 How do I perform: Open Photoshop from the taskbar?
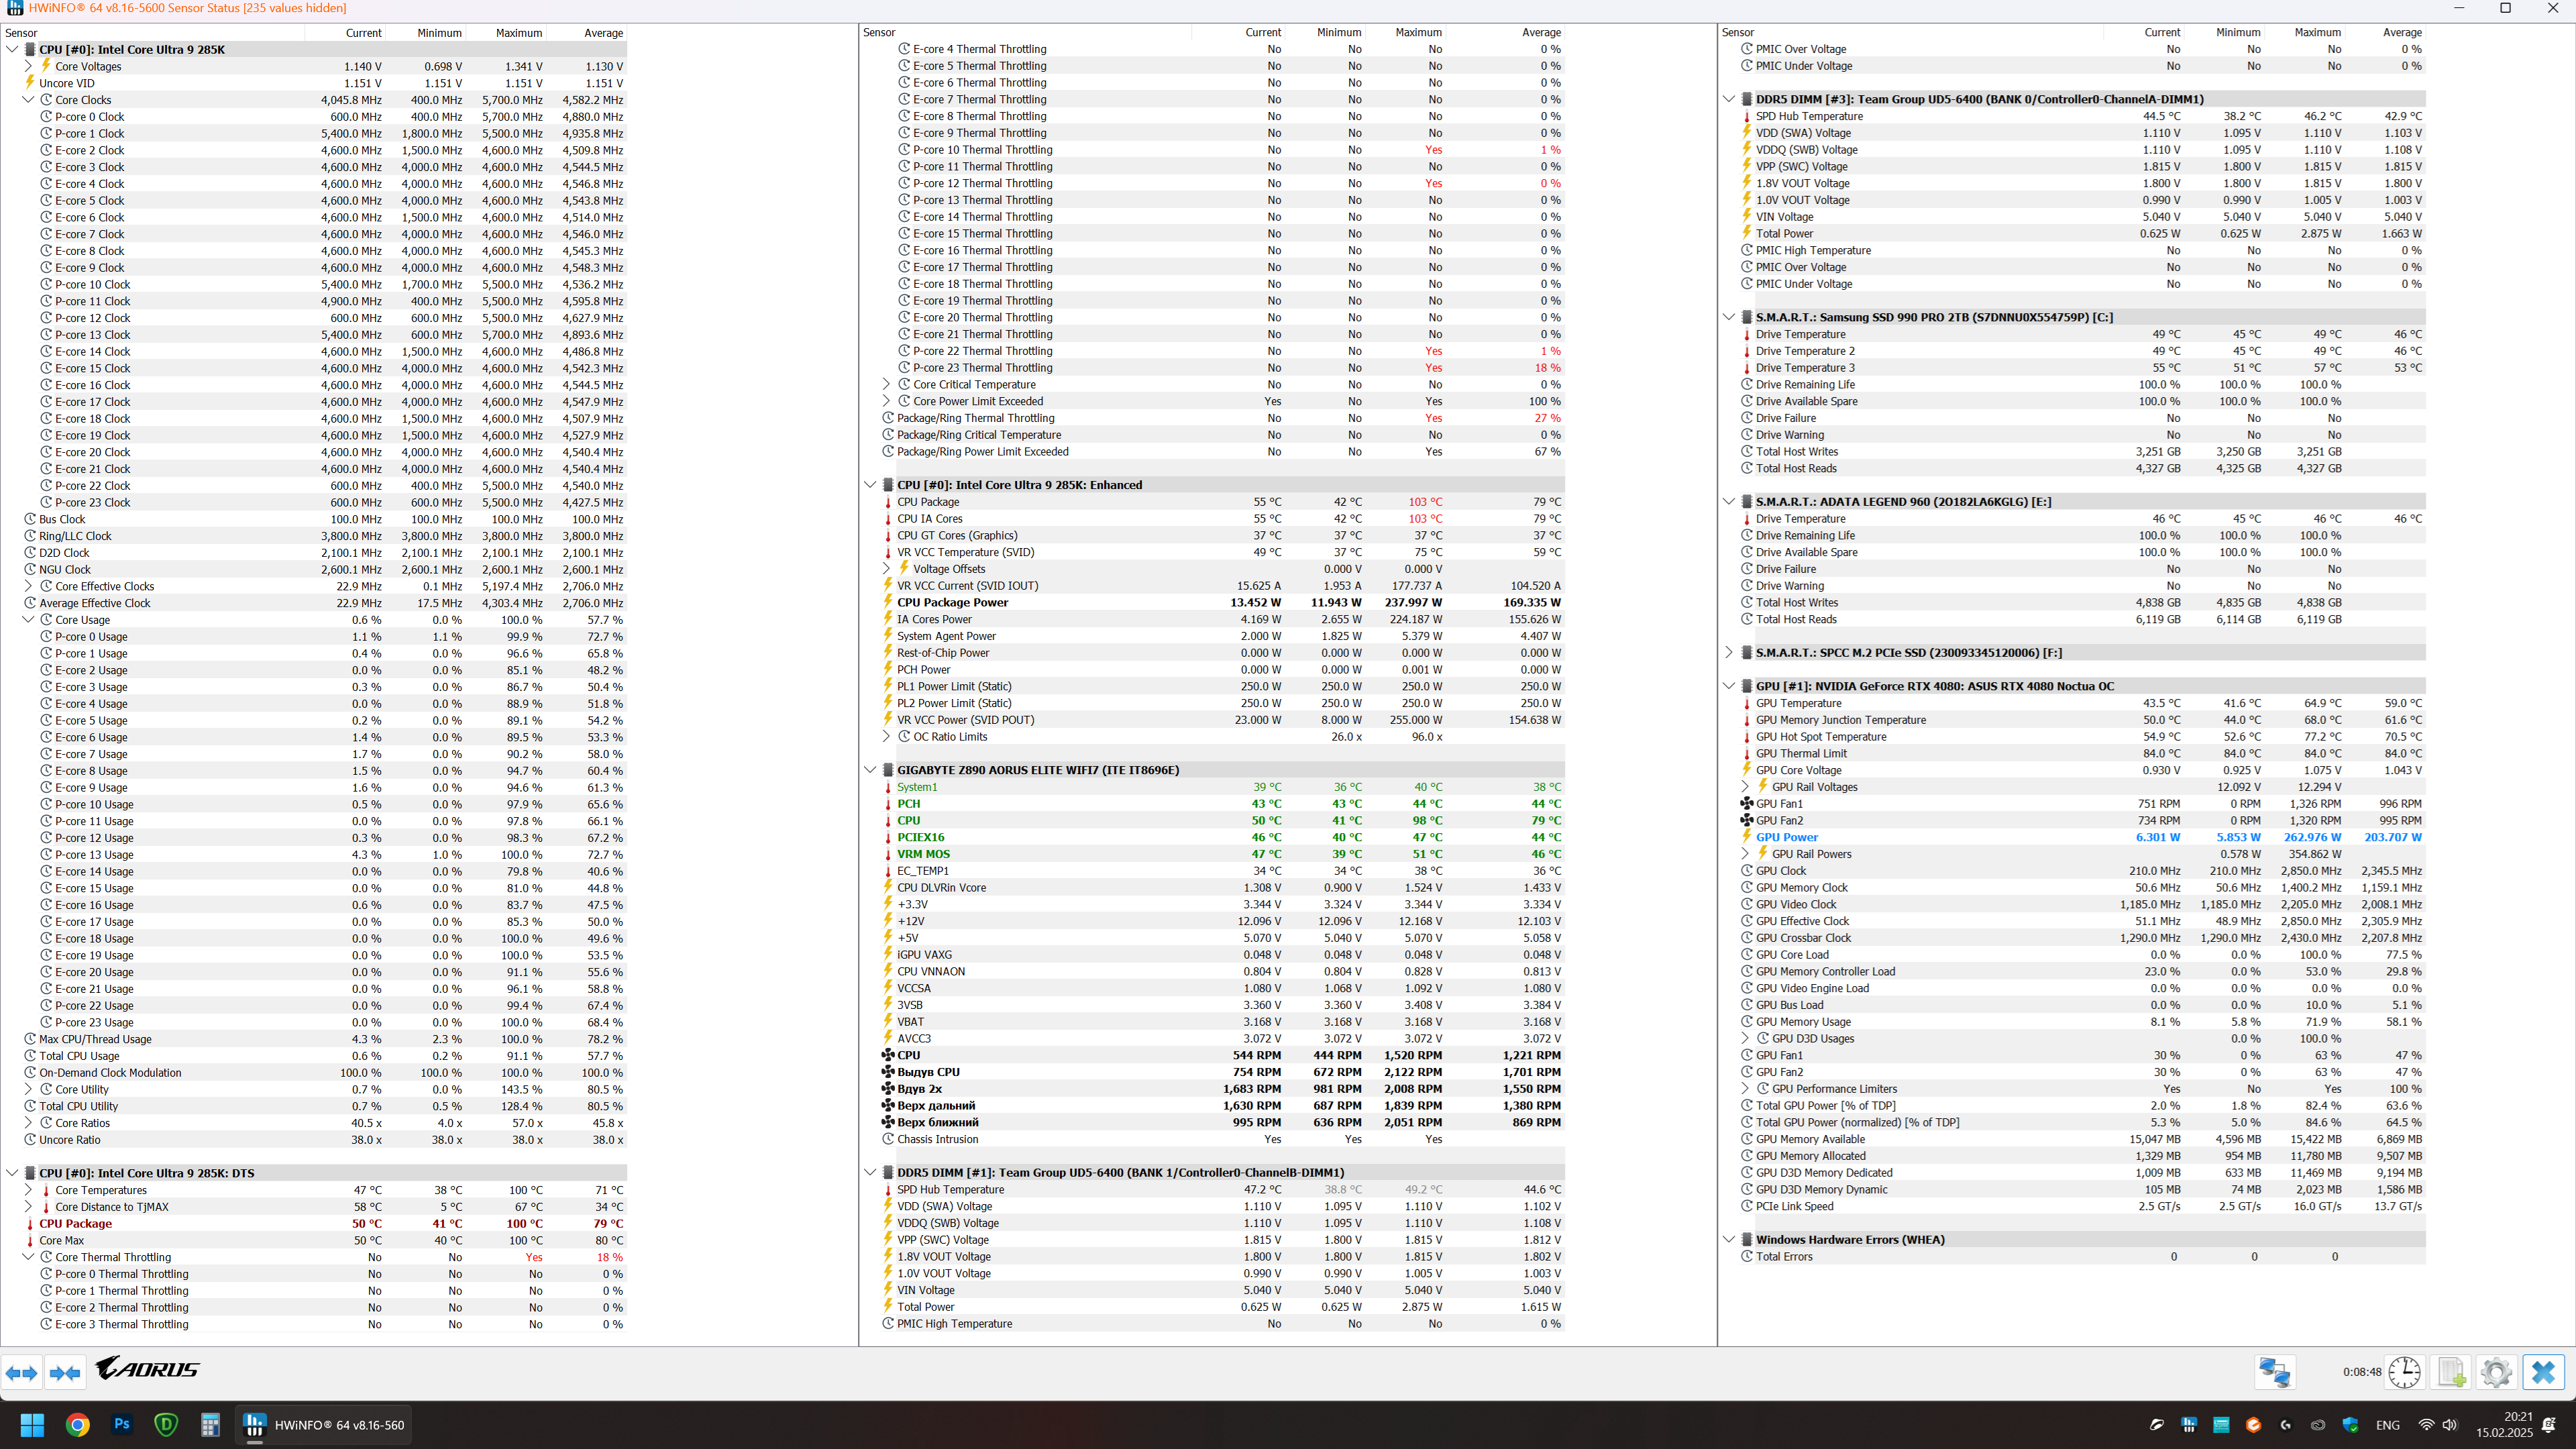coord(122,1424)
